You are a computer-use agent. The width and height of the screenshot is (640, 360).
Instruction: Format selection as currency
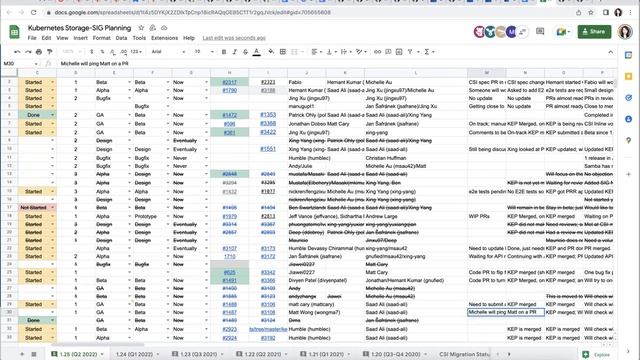pyautogui.click(x=91, y=52)
